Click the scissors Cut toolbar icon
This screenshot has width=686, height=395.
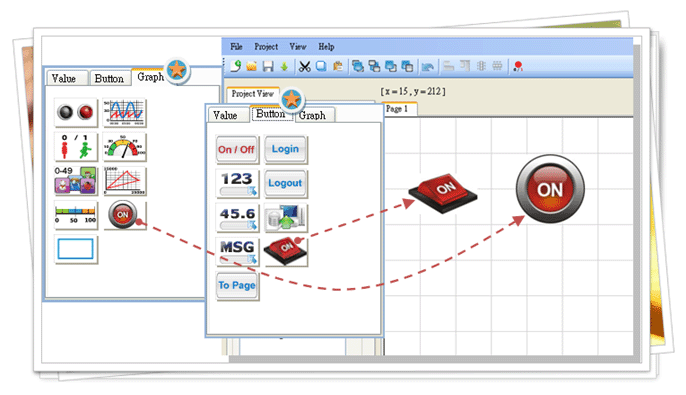304,66
